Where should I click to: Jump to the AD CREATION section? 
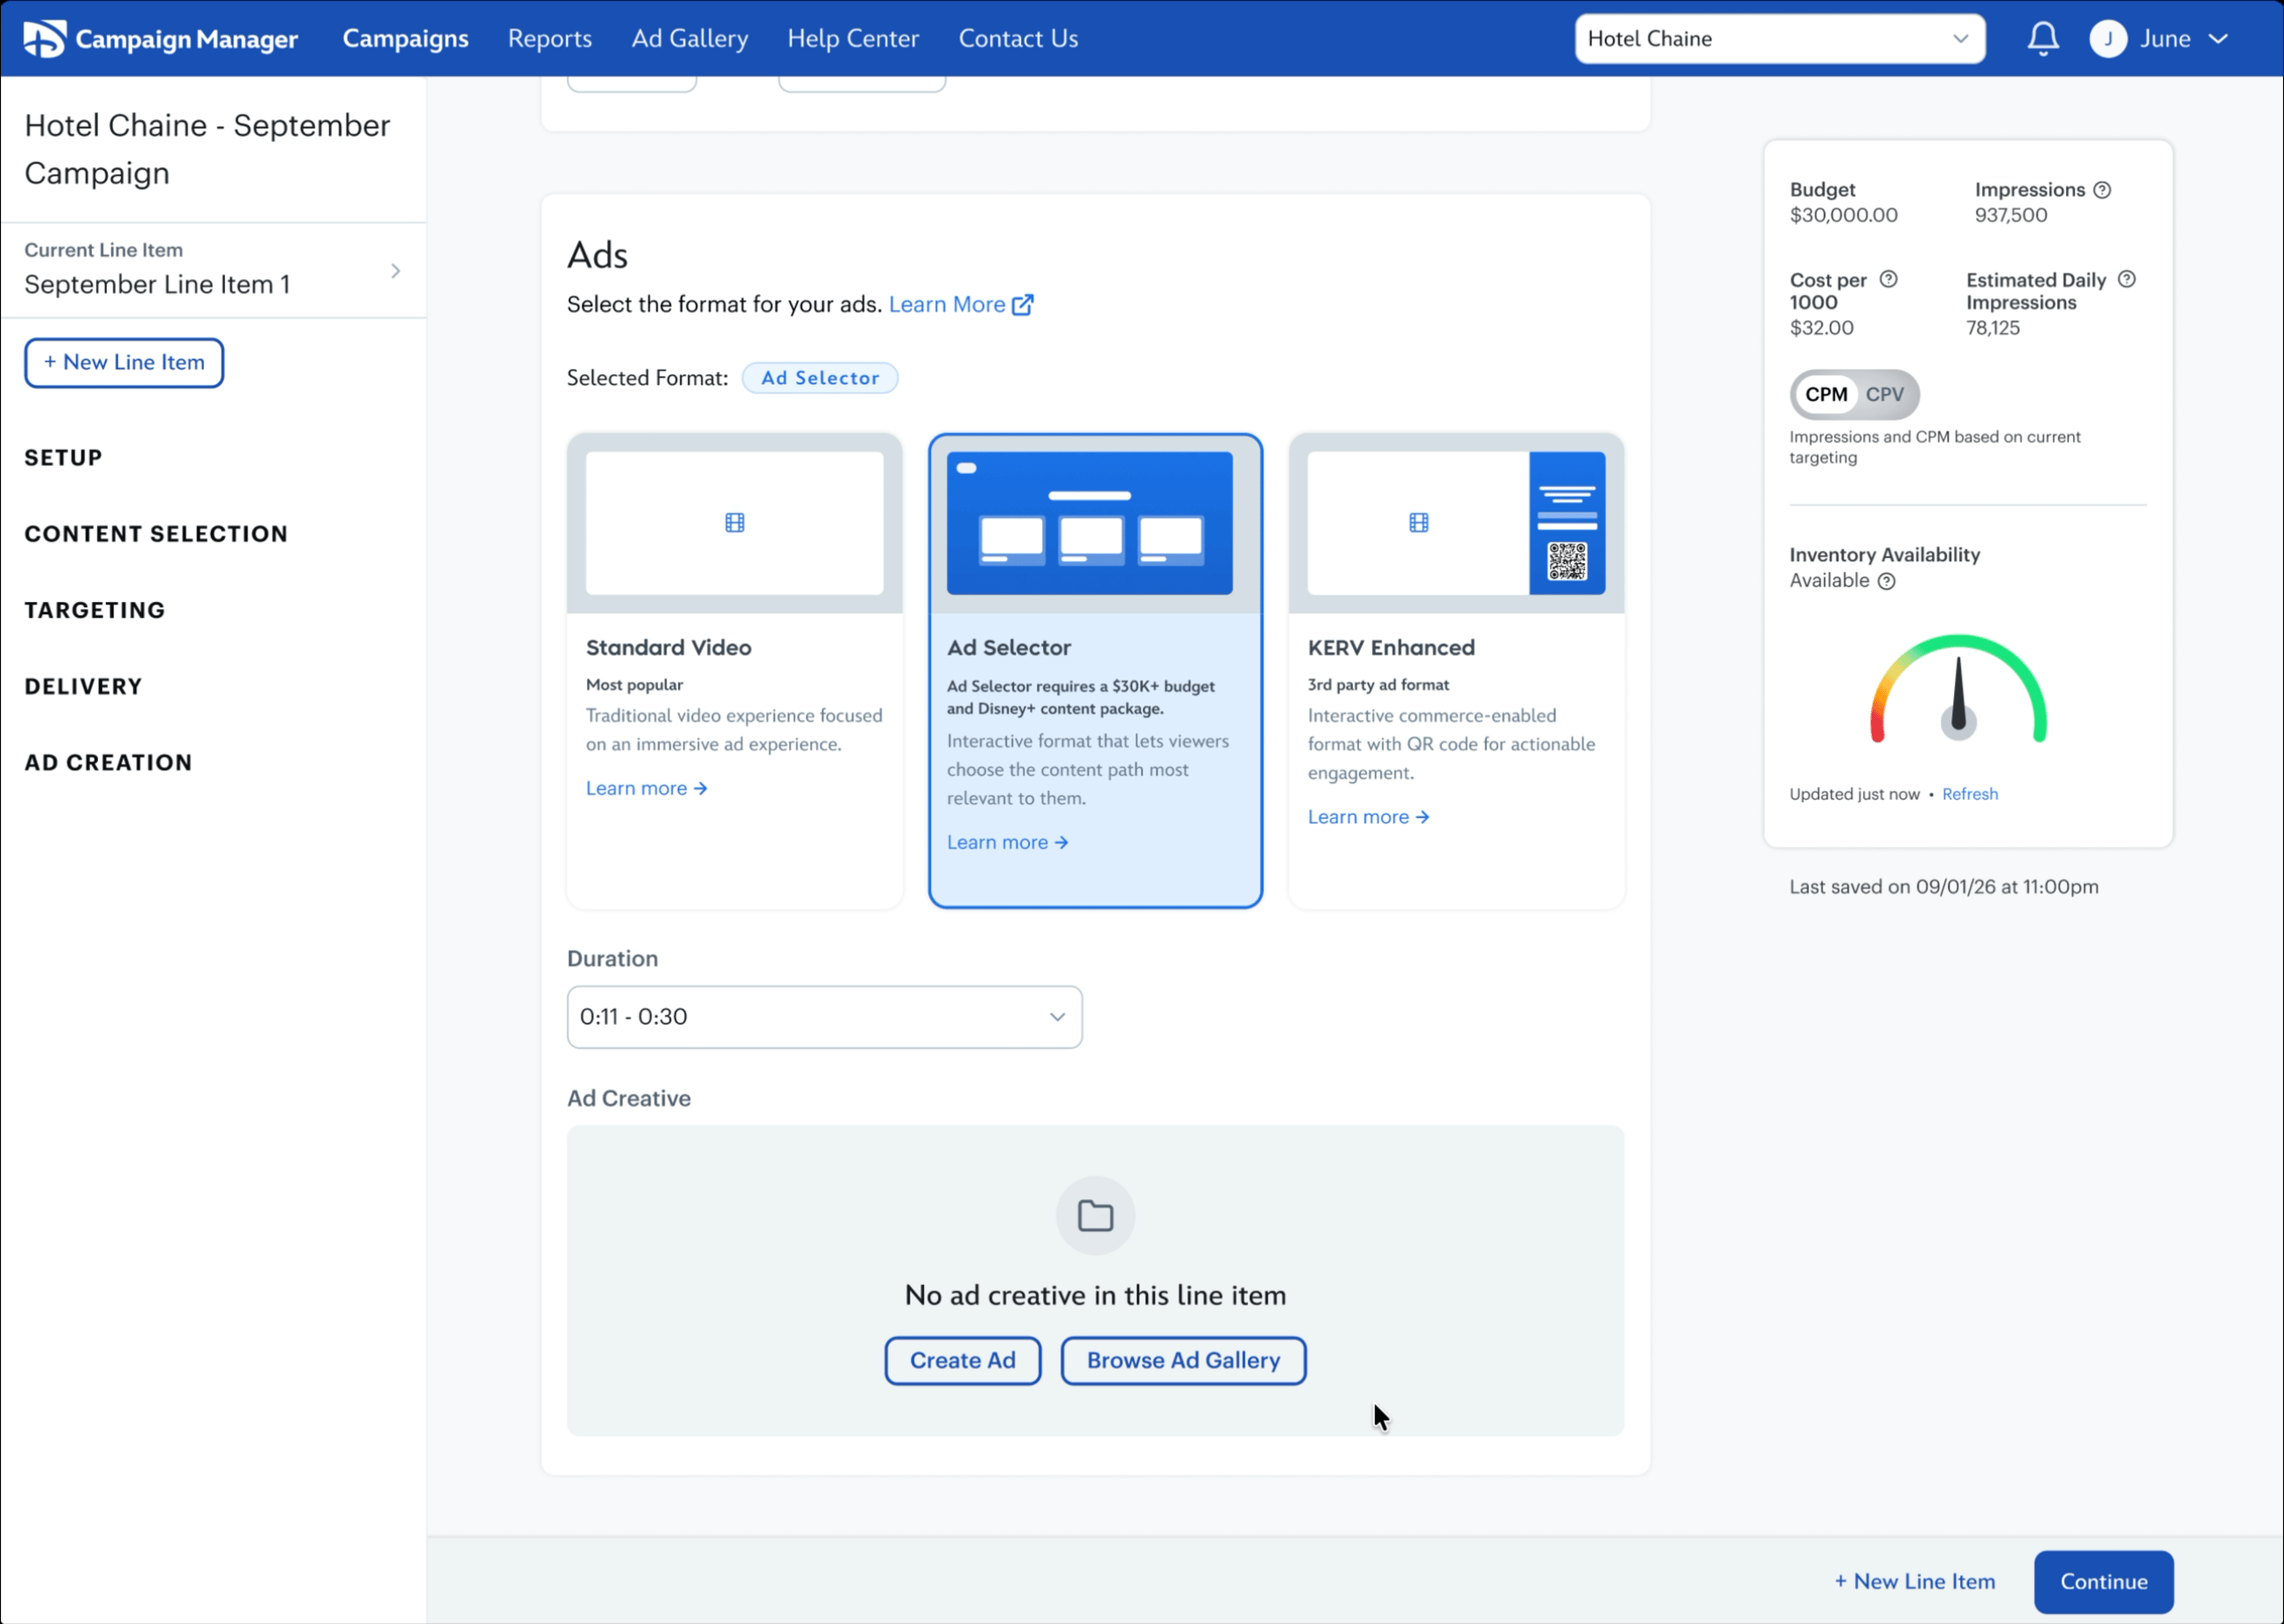pyautogui.click(x=108, y=763)
